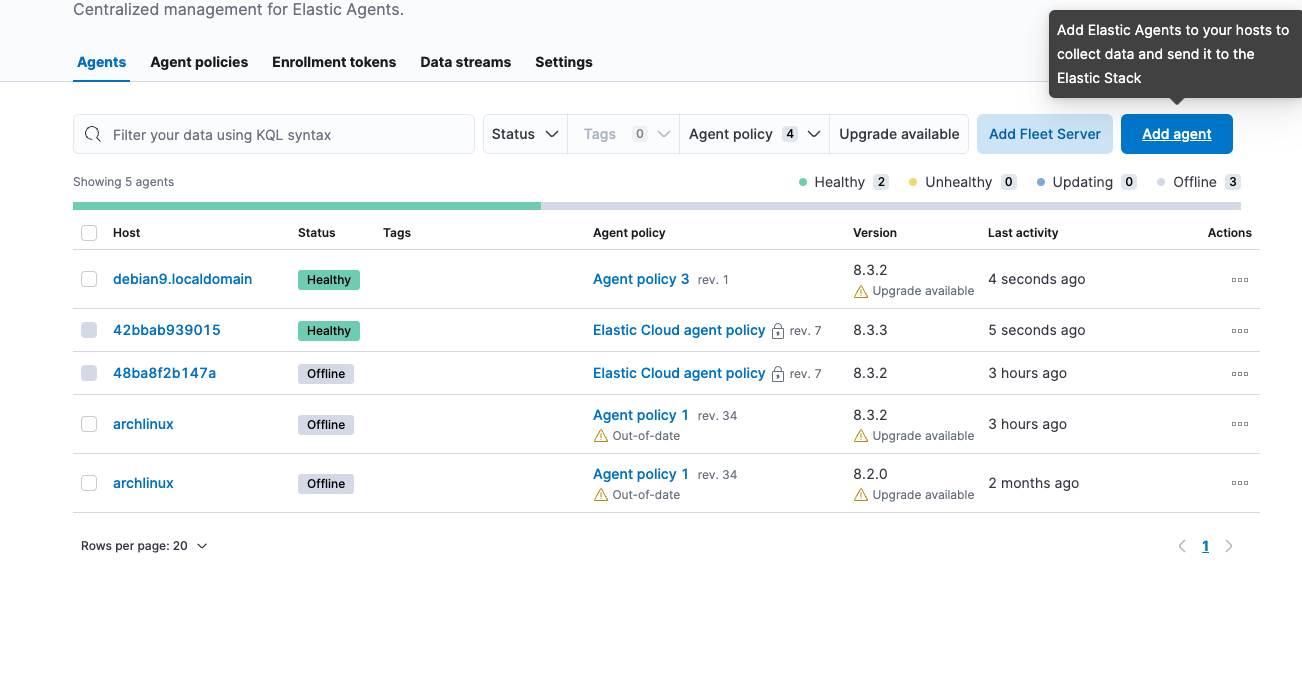Screen dimensions: 1302x681
Task: Check the box for last archlinux agent
Action: pos(89,483)
